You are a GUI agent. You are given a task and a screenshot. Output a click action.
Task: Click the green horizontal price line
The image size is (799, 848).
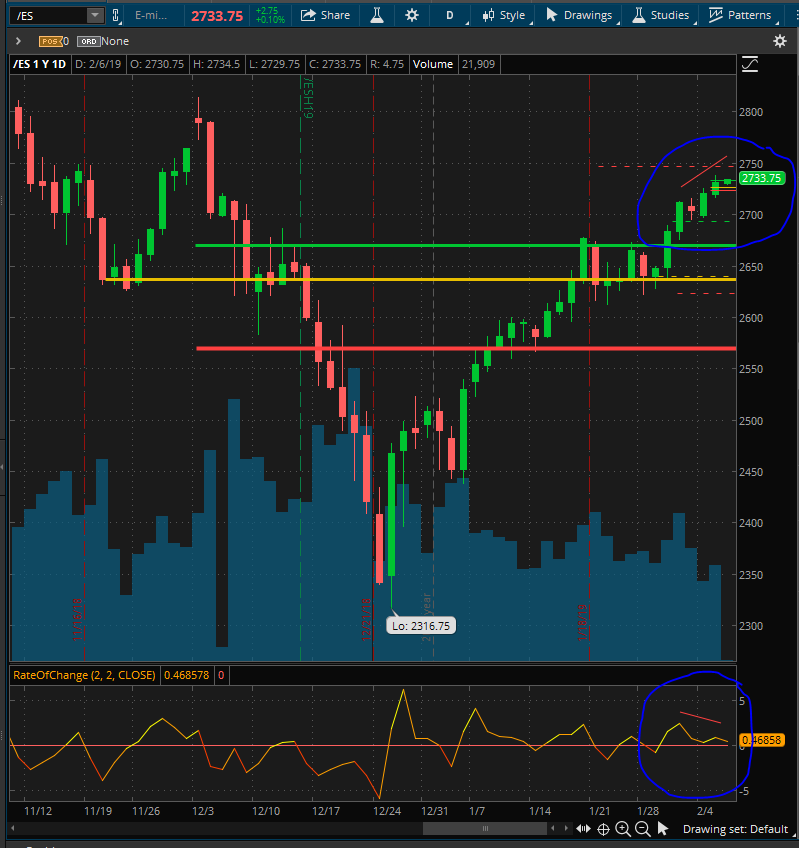pyautogui.click(x=465, y=246)
